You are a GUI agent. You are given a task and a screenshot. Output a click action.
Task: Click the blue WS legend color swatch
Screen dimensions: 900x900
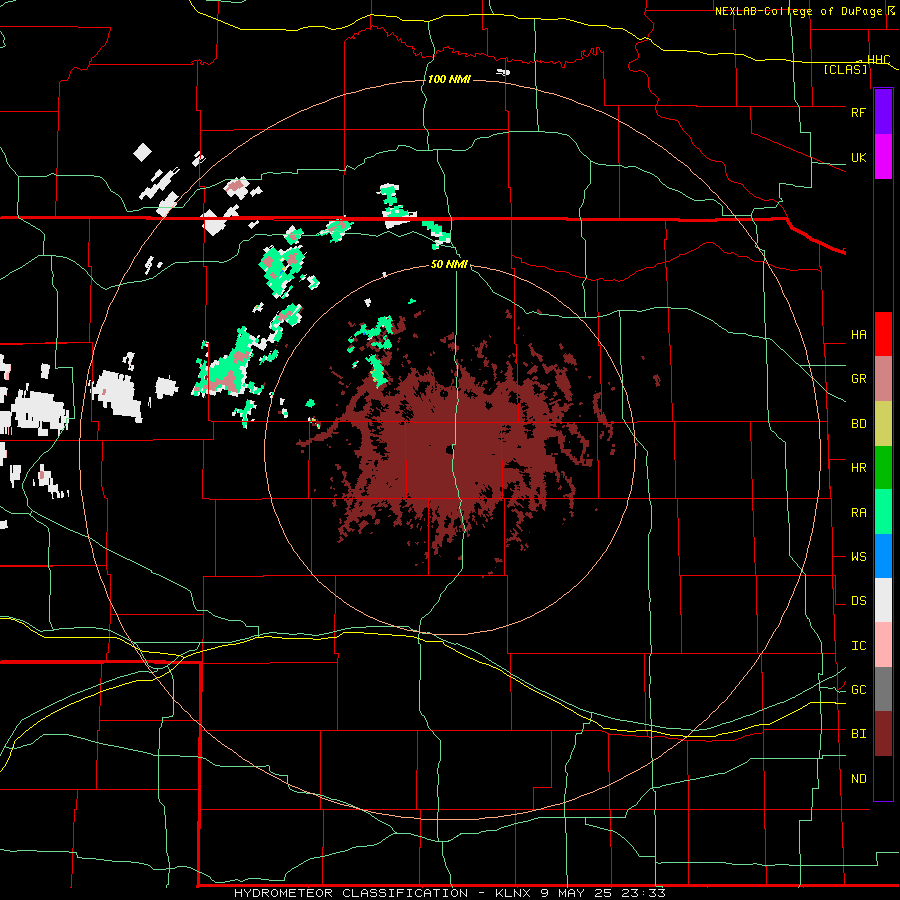[x=883, y=556]
